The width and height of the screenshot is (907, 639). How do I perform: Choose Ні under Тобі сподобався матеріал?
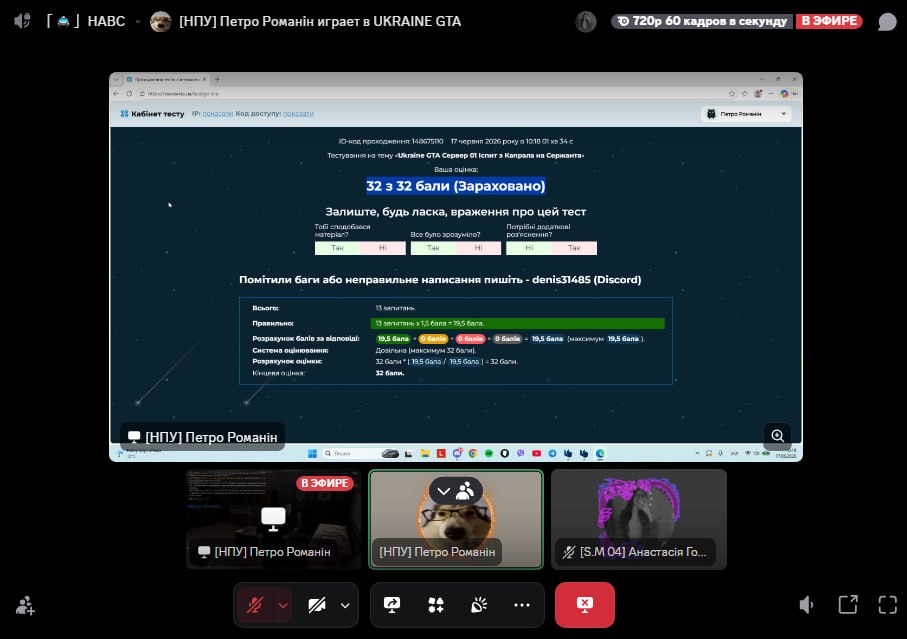click(x=382, y=248)
